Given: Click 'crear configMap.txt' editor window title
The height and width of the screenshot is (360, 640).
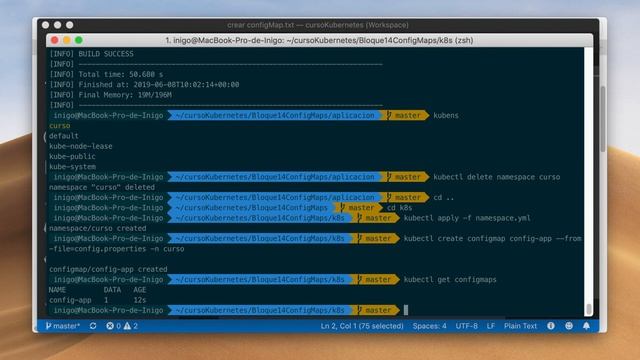Looking at the screenshot, I should pyautogui.click(x=318, y=25).
